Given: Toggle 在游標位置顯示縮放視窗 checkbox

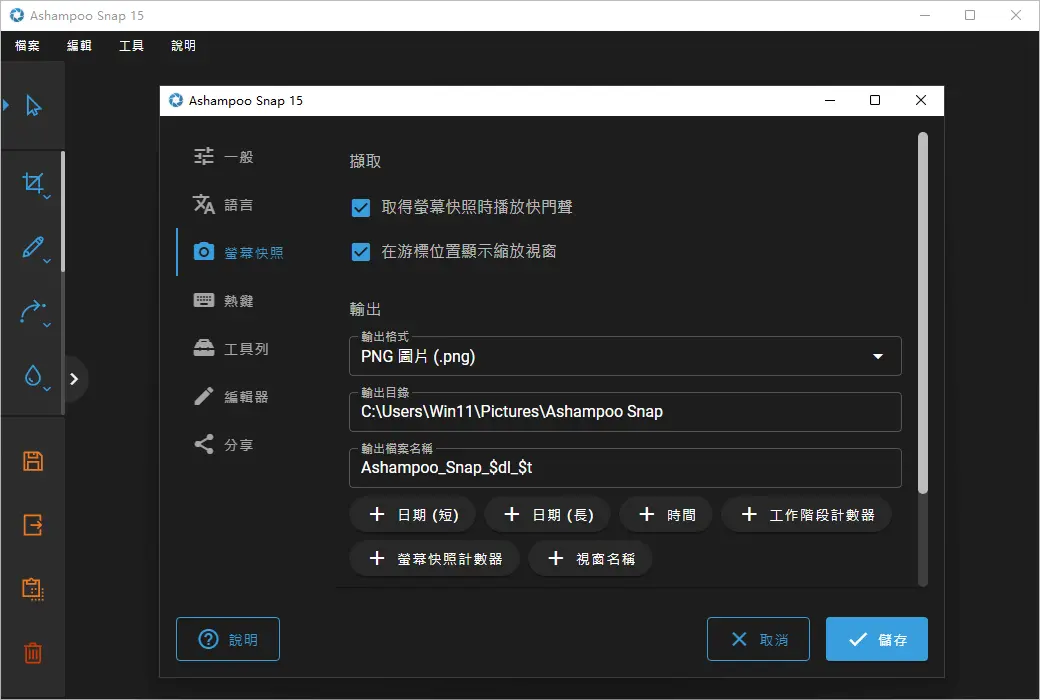Looking at the screenshot, I should tap(361, 252).
